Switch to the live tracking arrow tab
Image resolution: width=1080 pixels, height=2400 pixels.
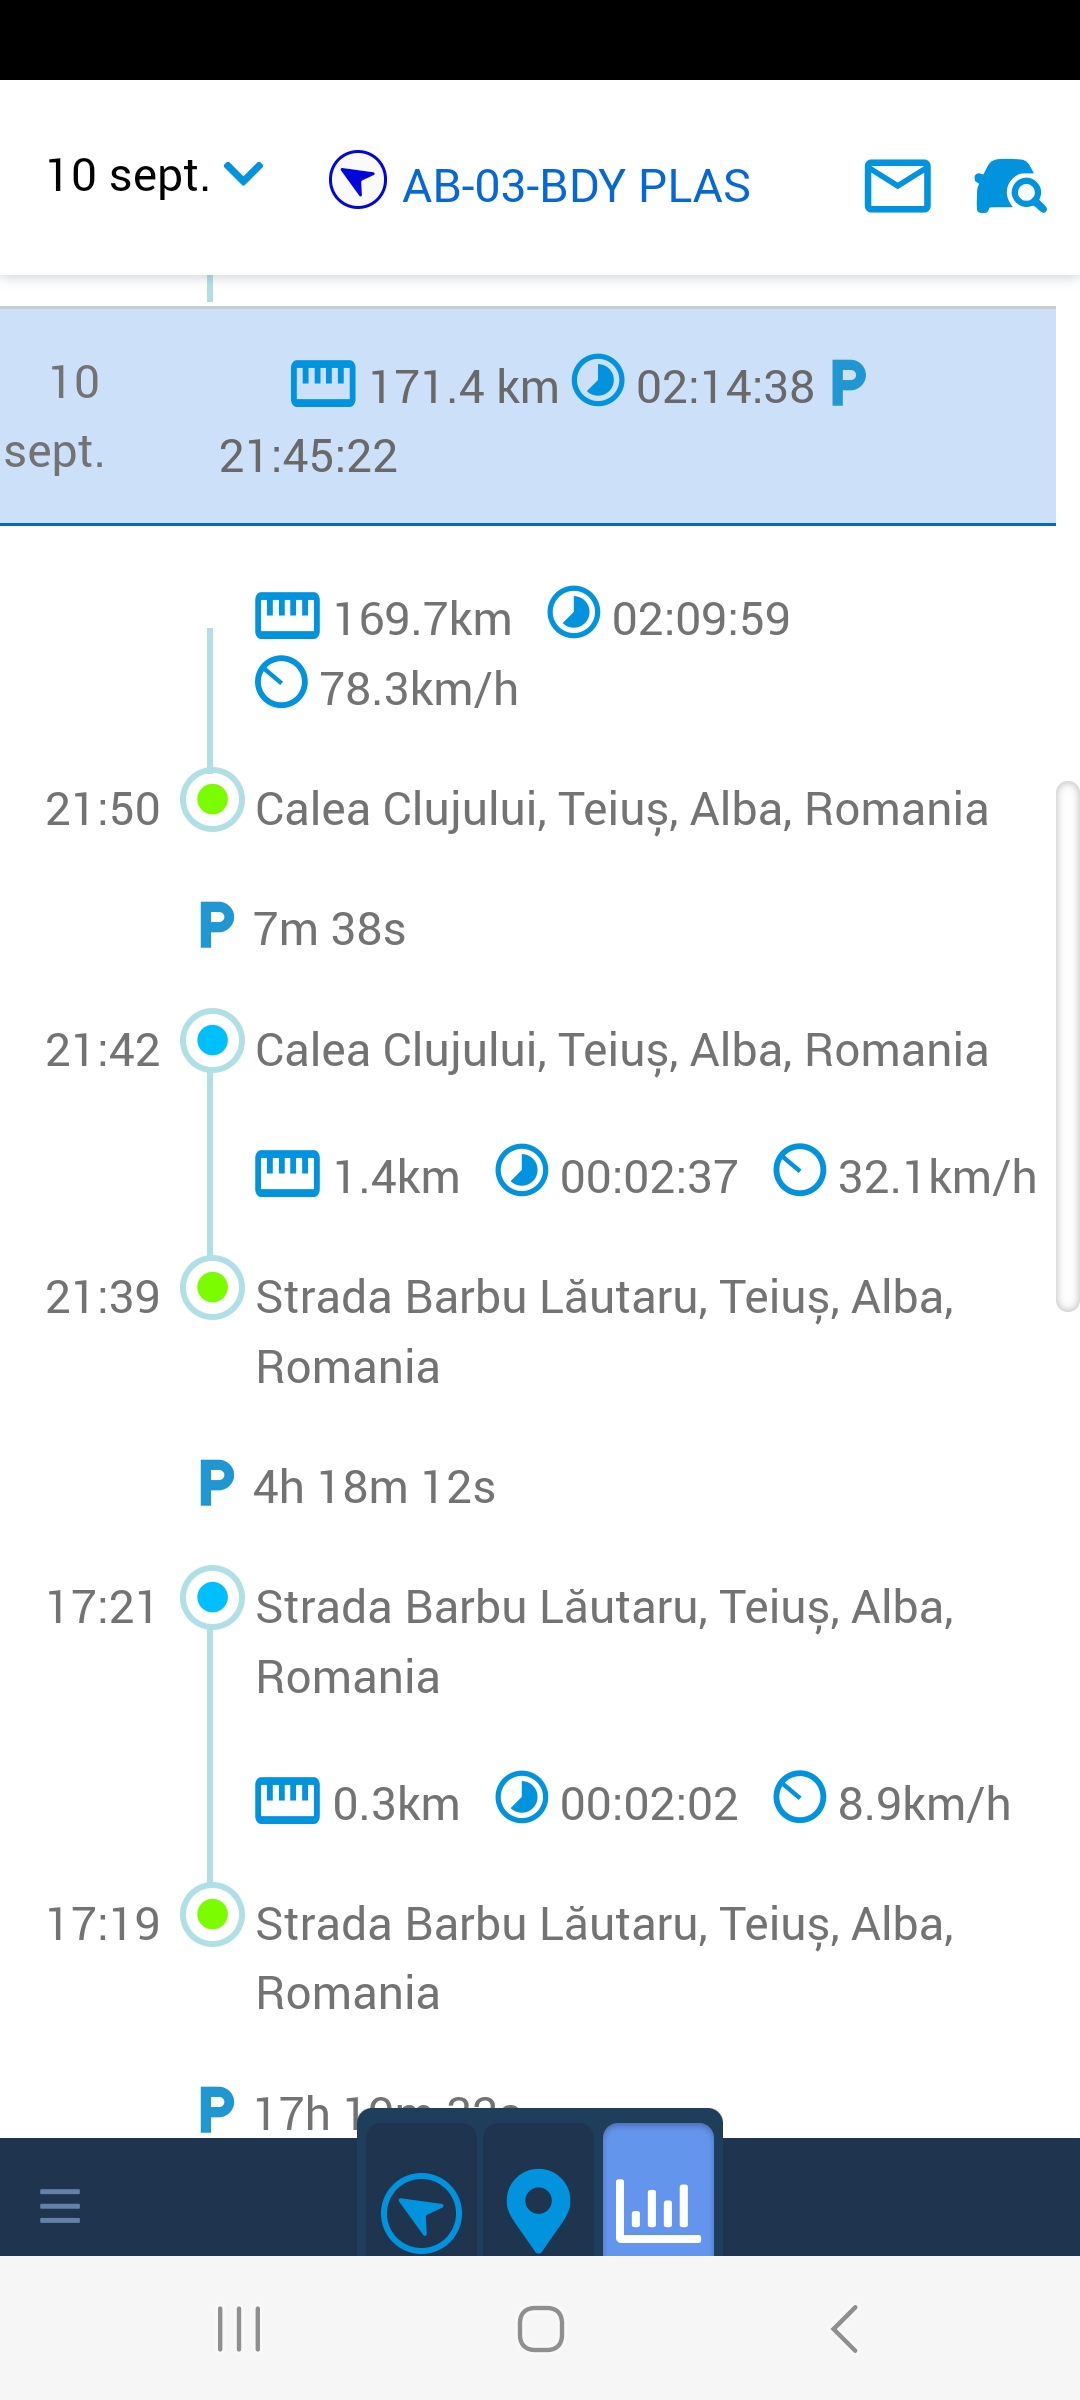(x=421, y=2212)
